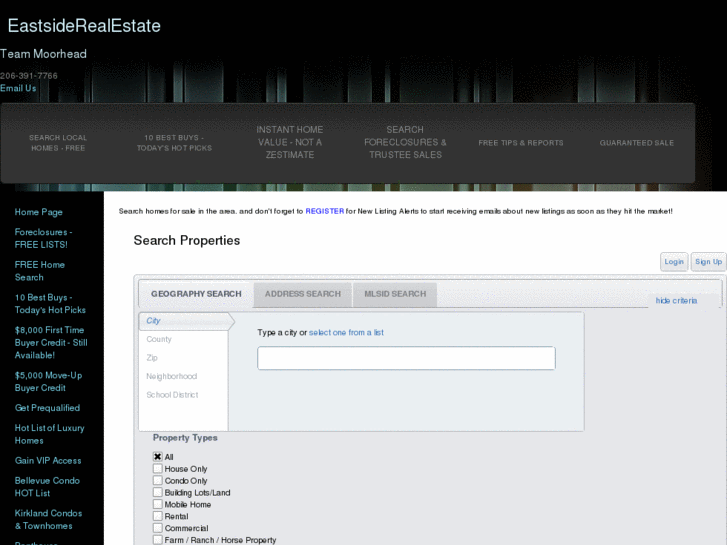
Task: Enable the Commercial checkbox
Action: click(x=158, y=528)
